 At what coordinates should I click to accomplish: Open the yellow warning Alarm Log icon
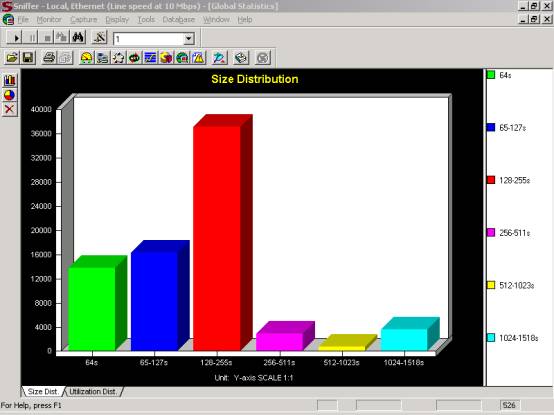click(199, 58)
